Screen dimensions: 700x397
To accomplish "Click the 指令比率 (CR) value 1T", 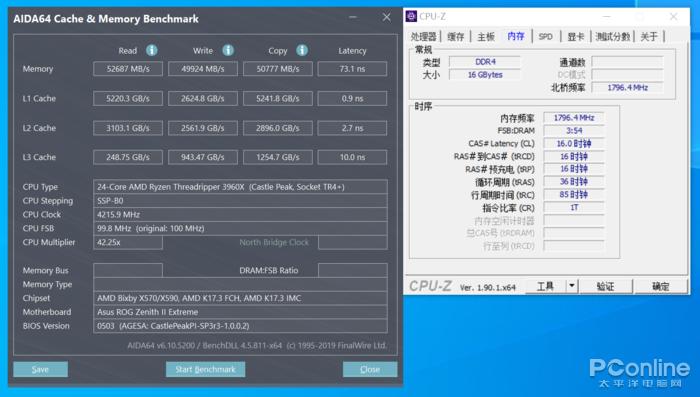I will point(574,208).
